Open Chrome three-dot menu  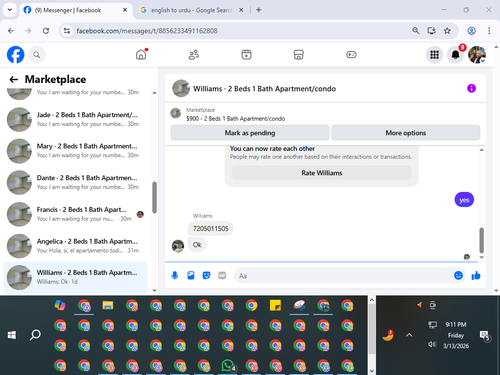[x=489, y=31]
